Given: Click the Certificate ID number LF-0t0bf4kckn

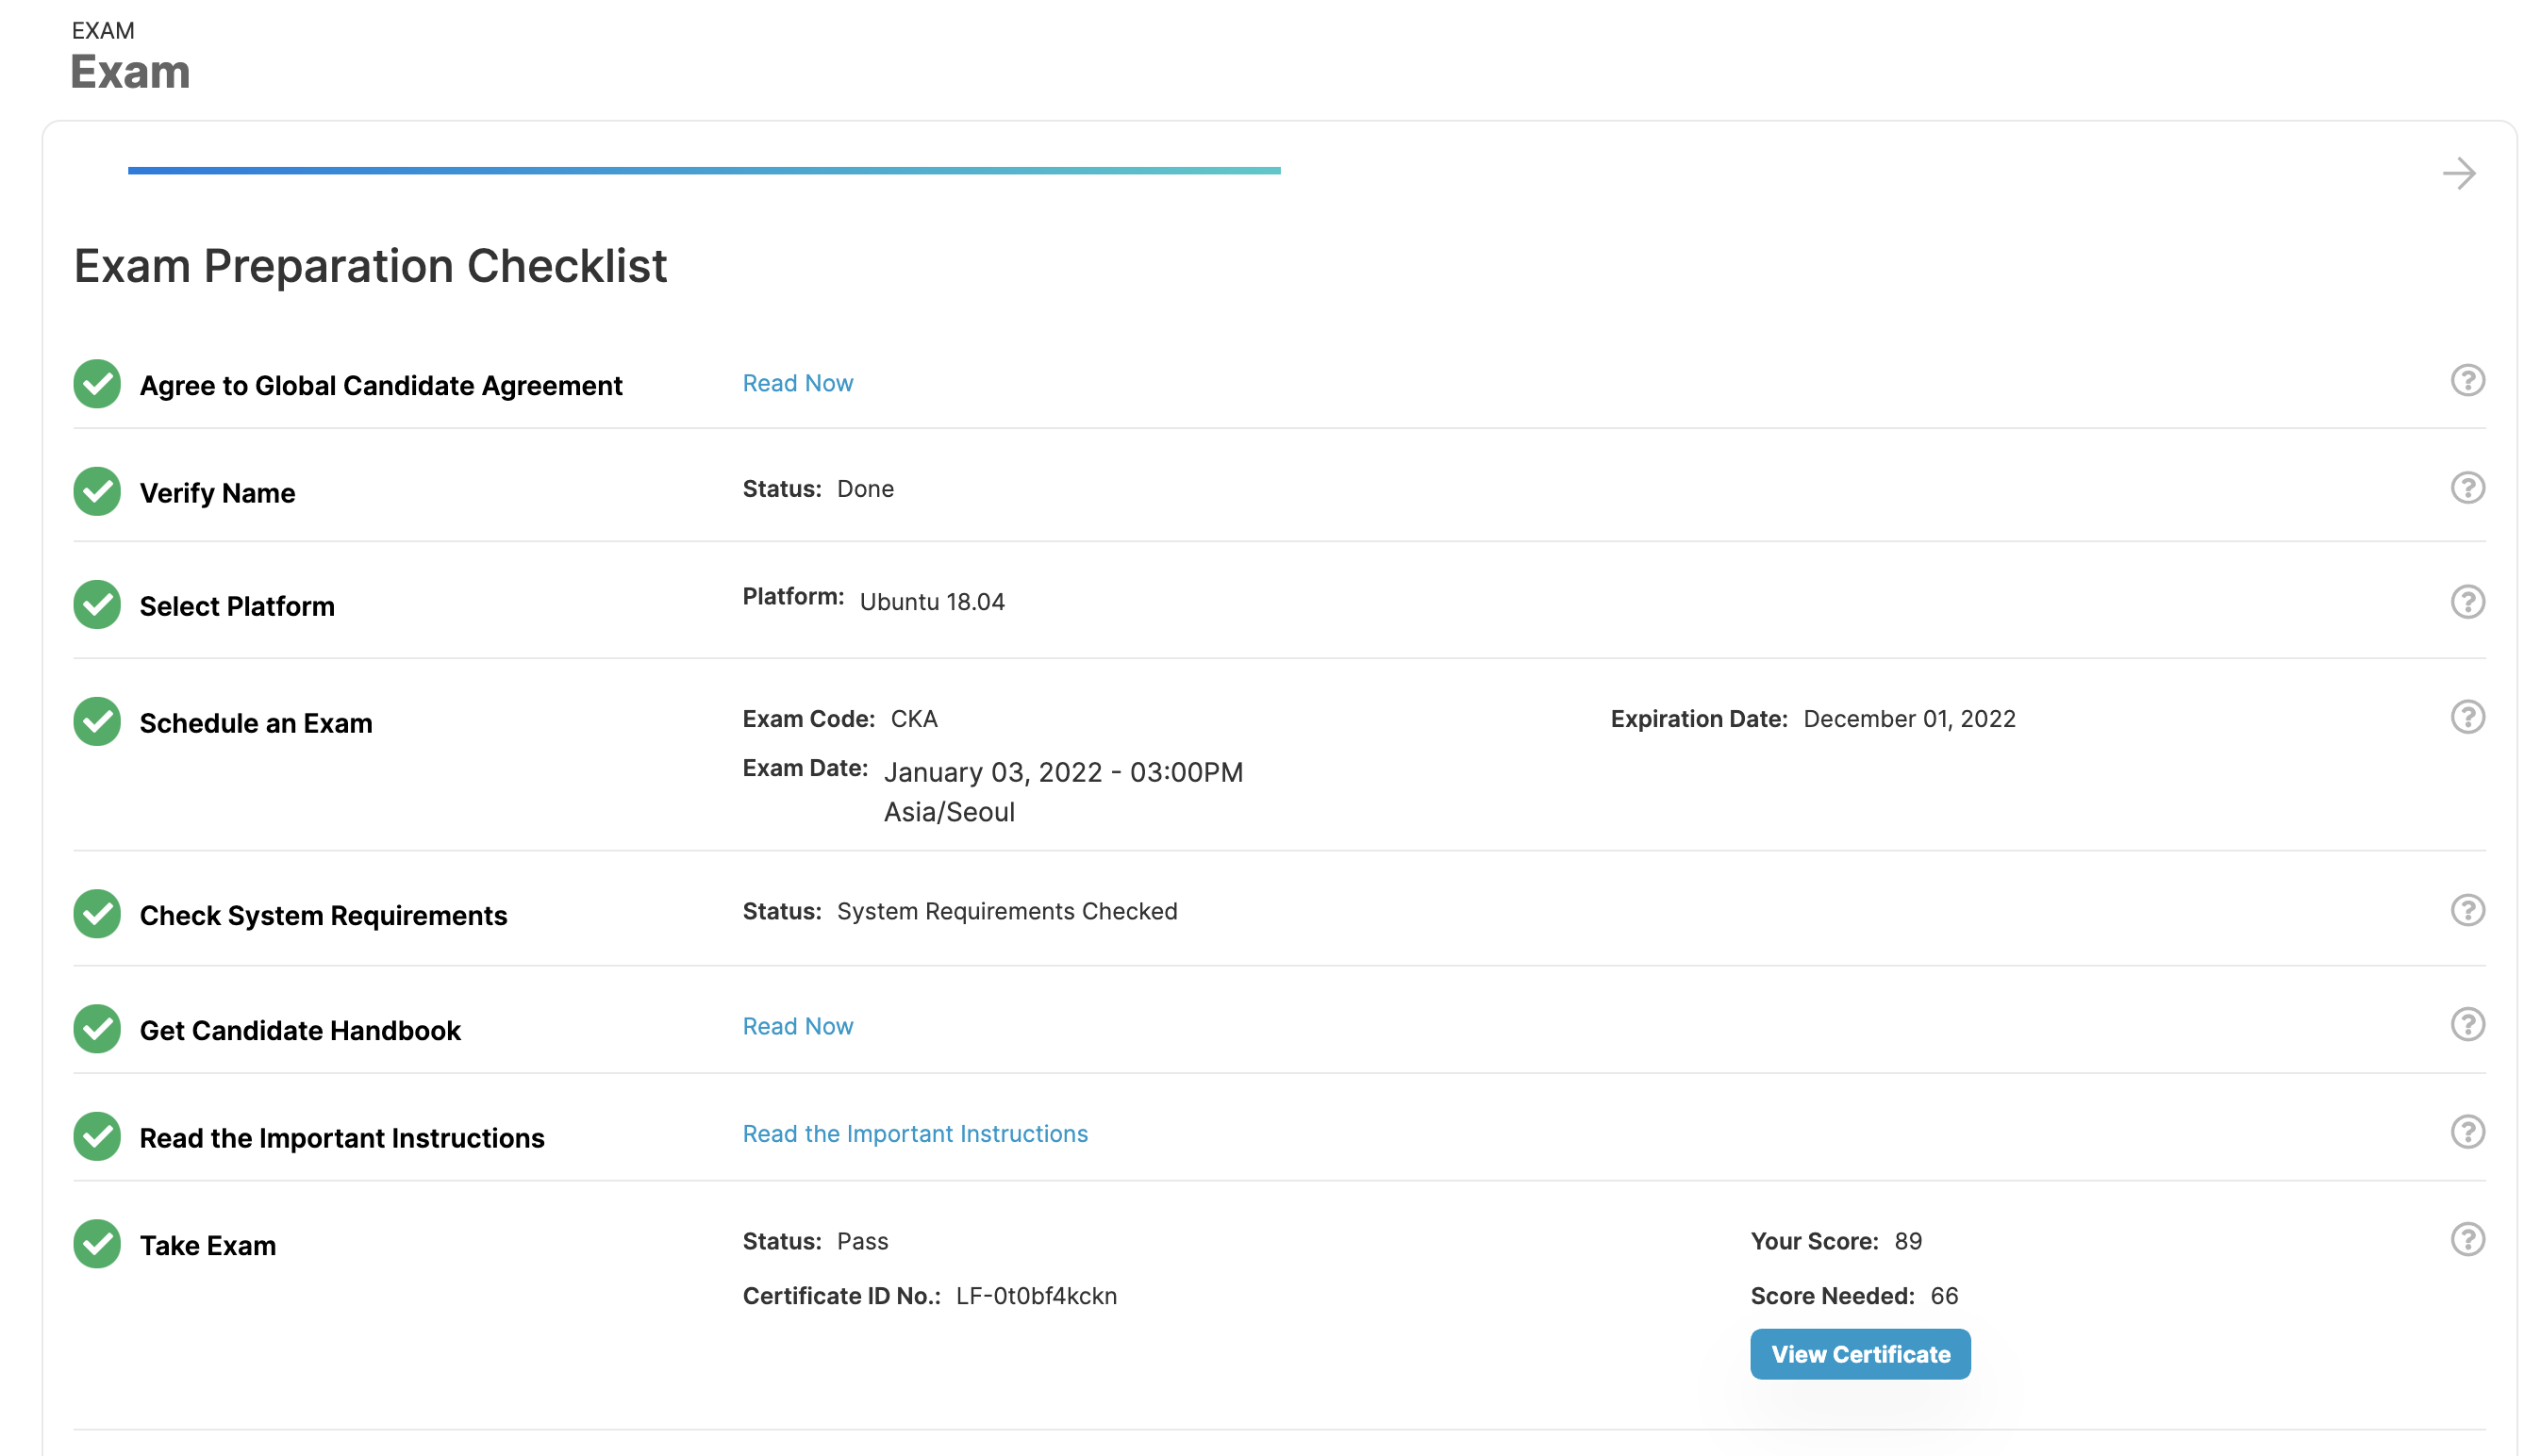Looking at the screenshot, I should pos(1036,1296).
